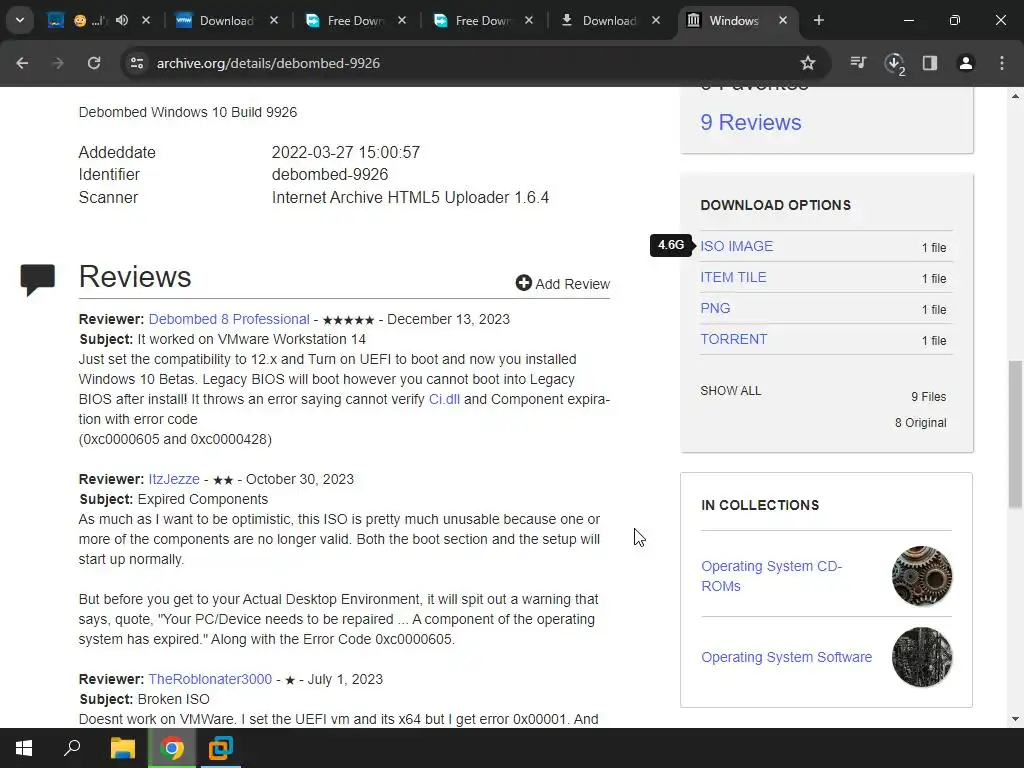The image size is (1024, 768).
Task: Open Operating System CD-ROMs collection link
Action: pyautogui.click(x=771, y=576)
